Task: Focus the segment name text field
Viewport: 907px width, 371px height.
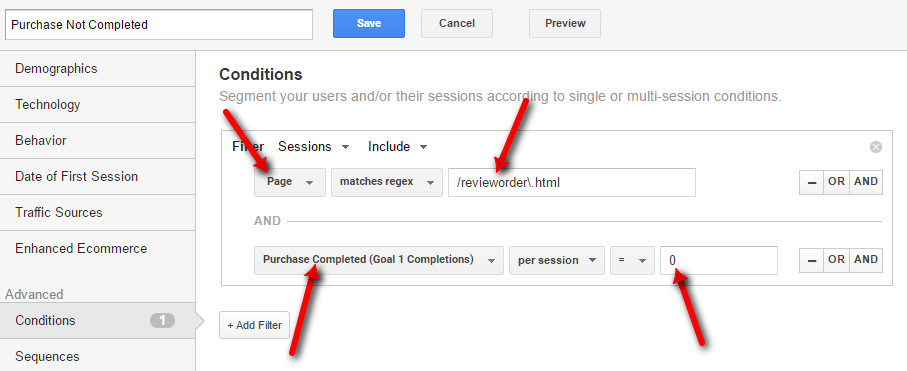Action: 159,25
